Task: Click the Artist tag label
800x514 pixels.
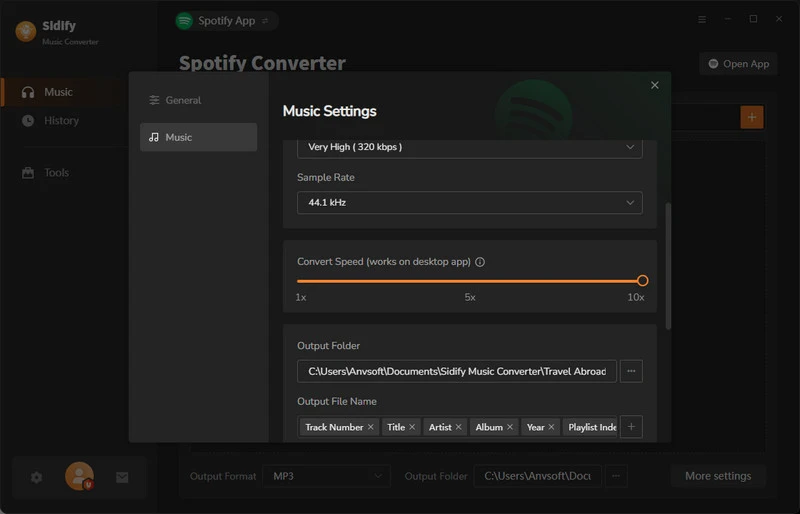Action: [440, 427]
